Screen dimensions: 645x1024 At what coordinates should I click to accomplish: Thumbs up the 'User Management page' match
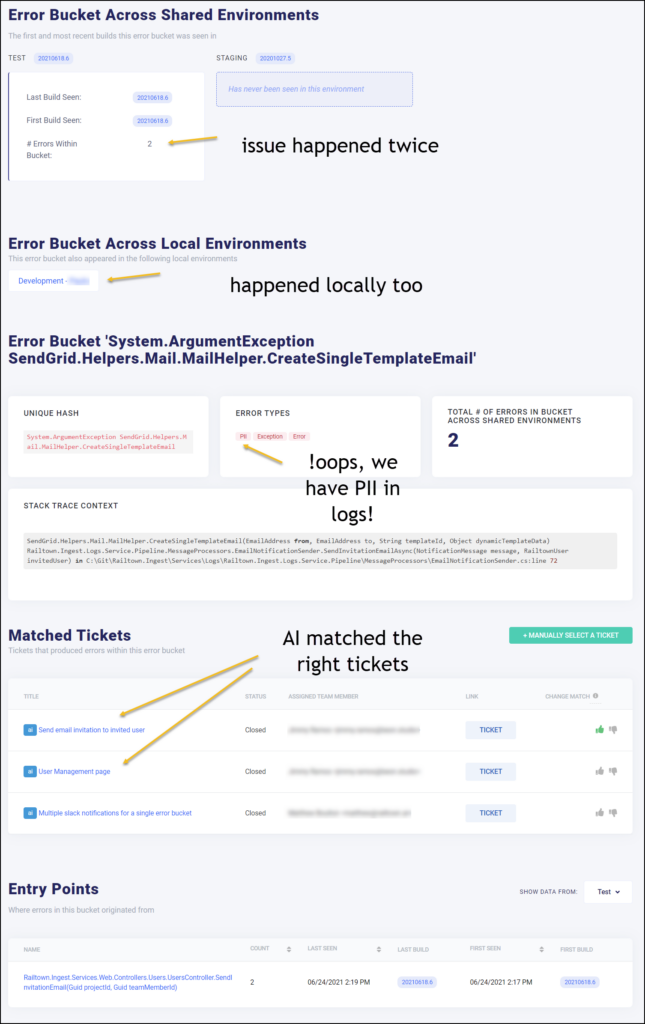600,771
